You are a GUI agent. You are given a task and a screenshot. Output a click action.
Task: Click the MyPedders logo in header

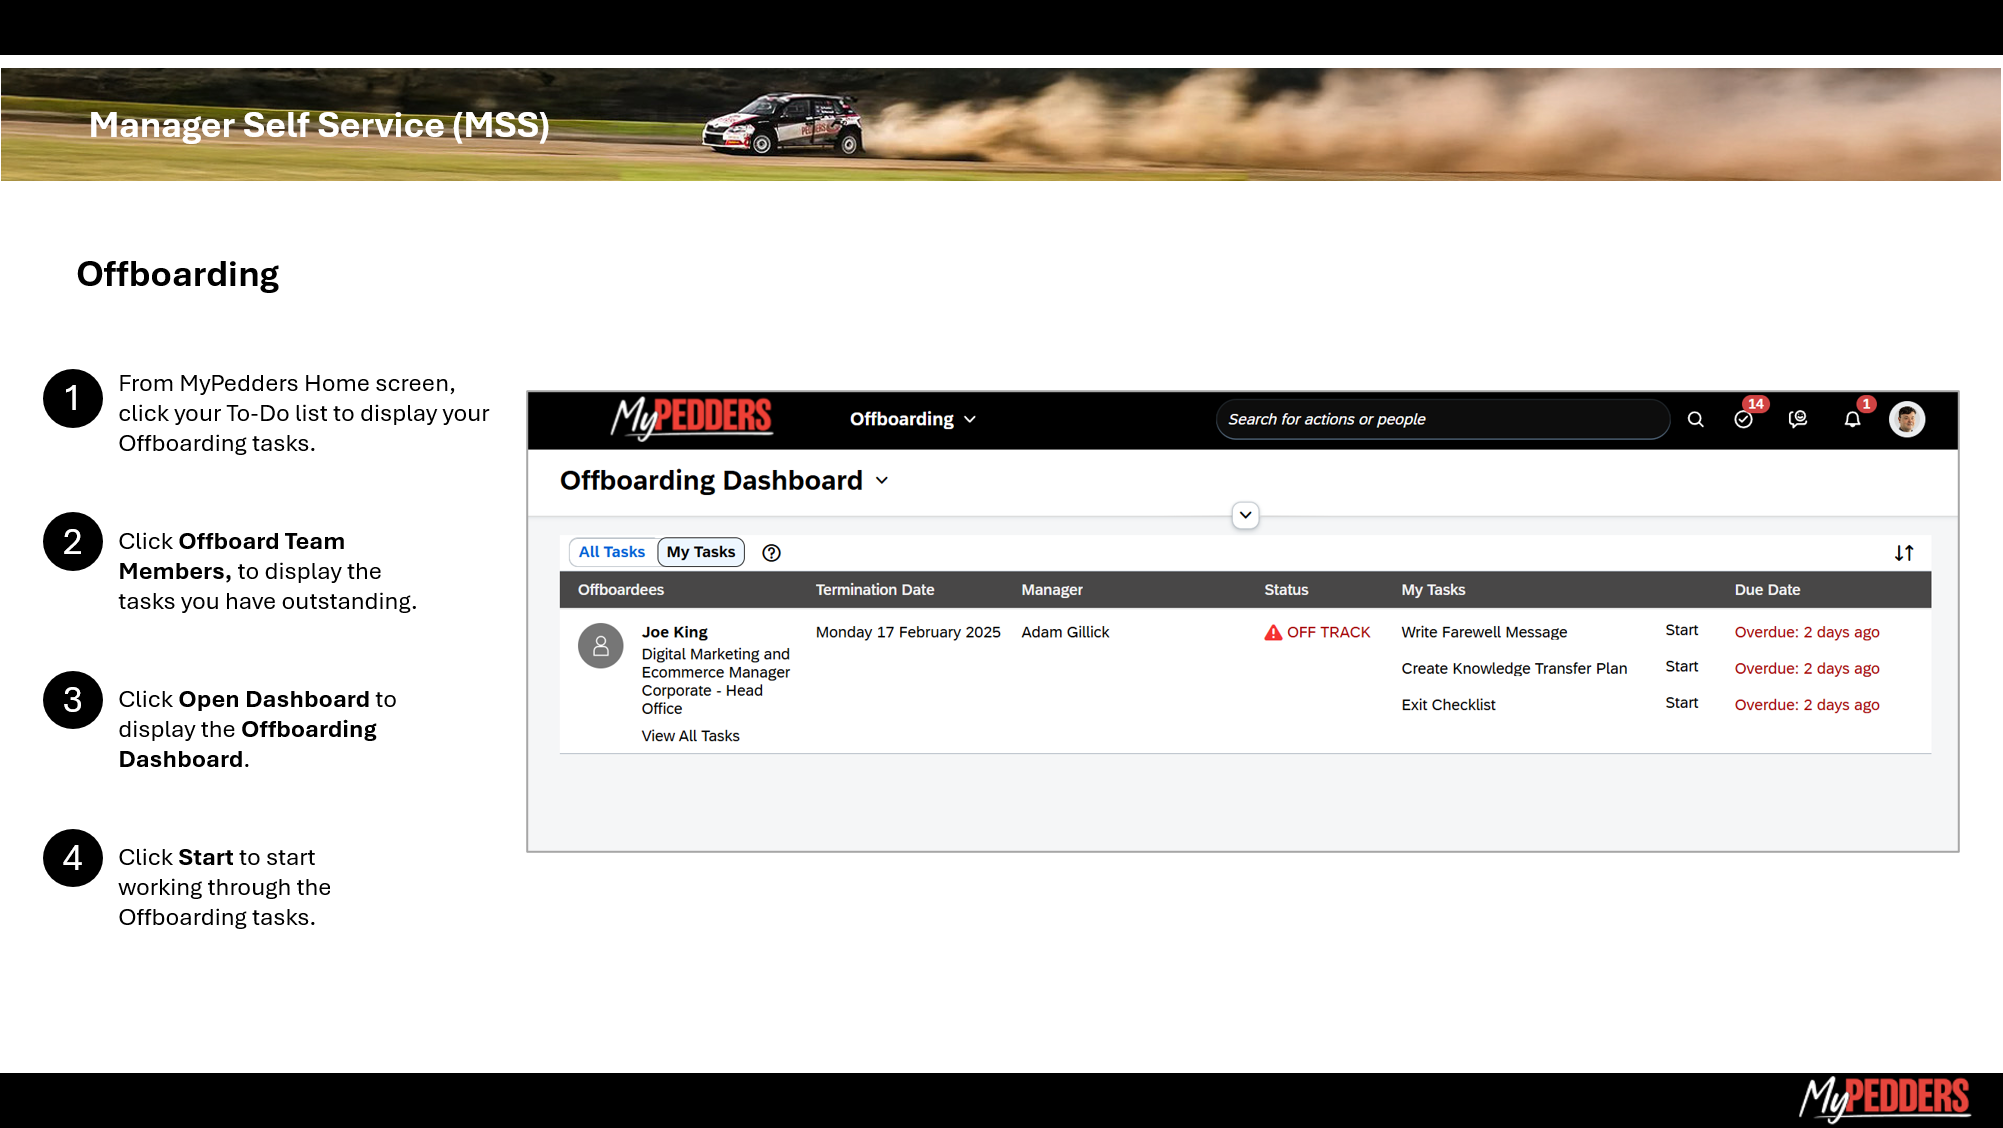tap(691, 418)
